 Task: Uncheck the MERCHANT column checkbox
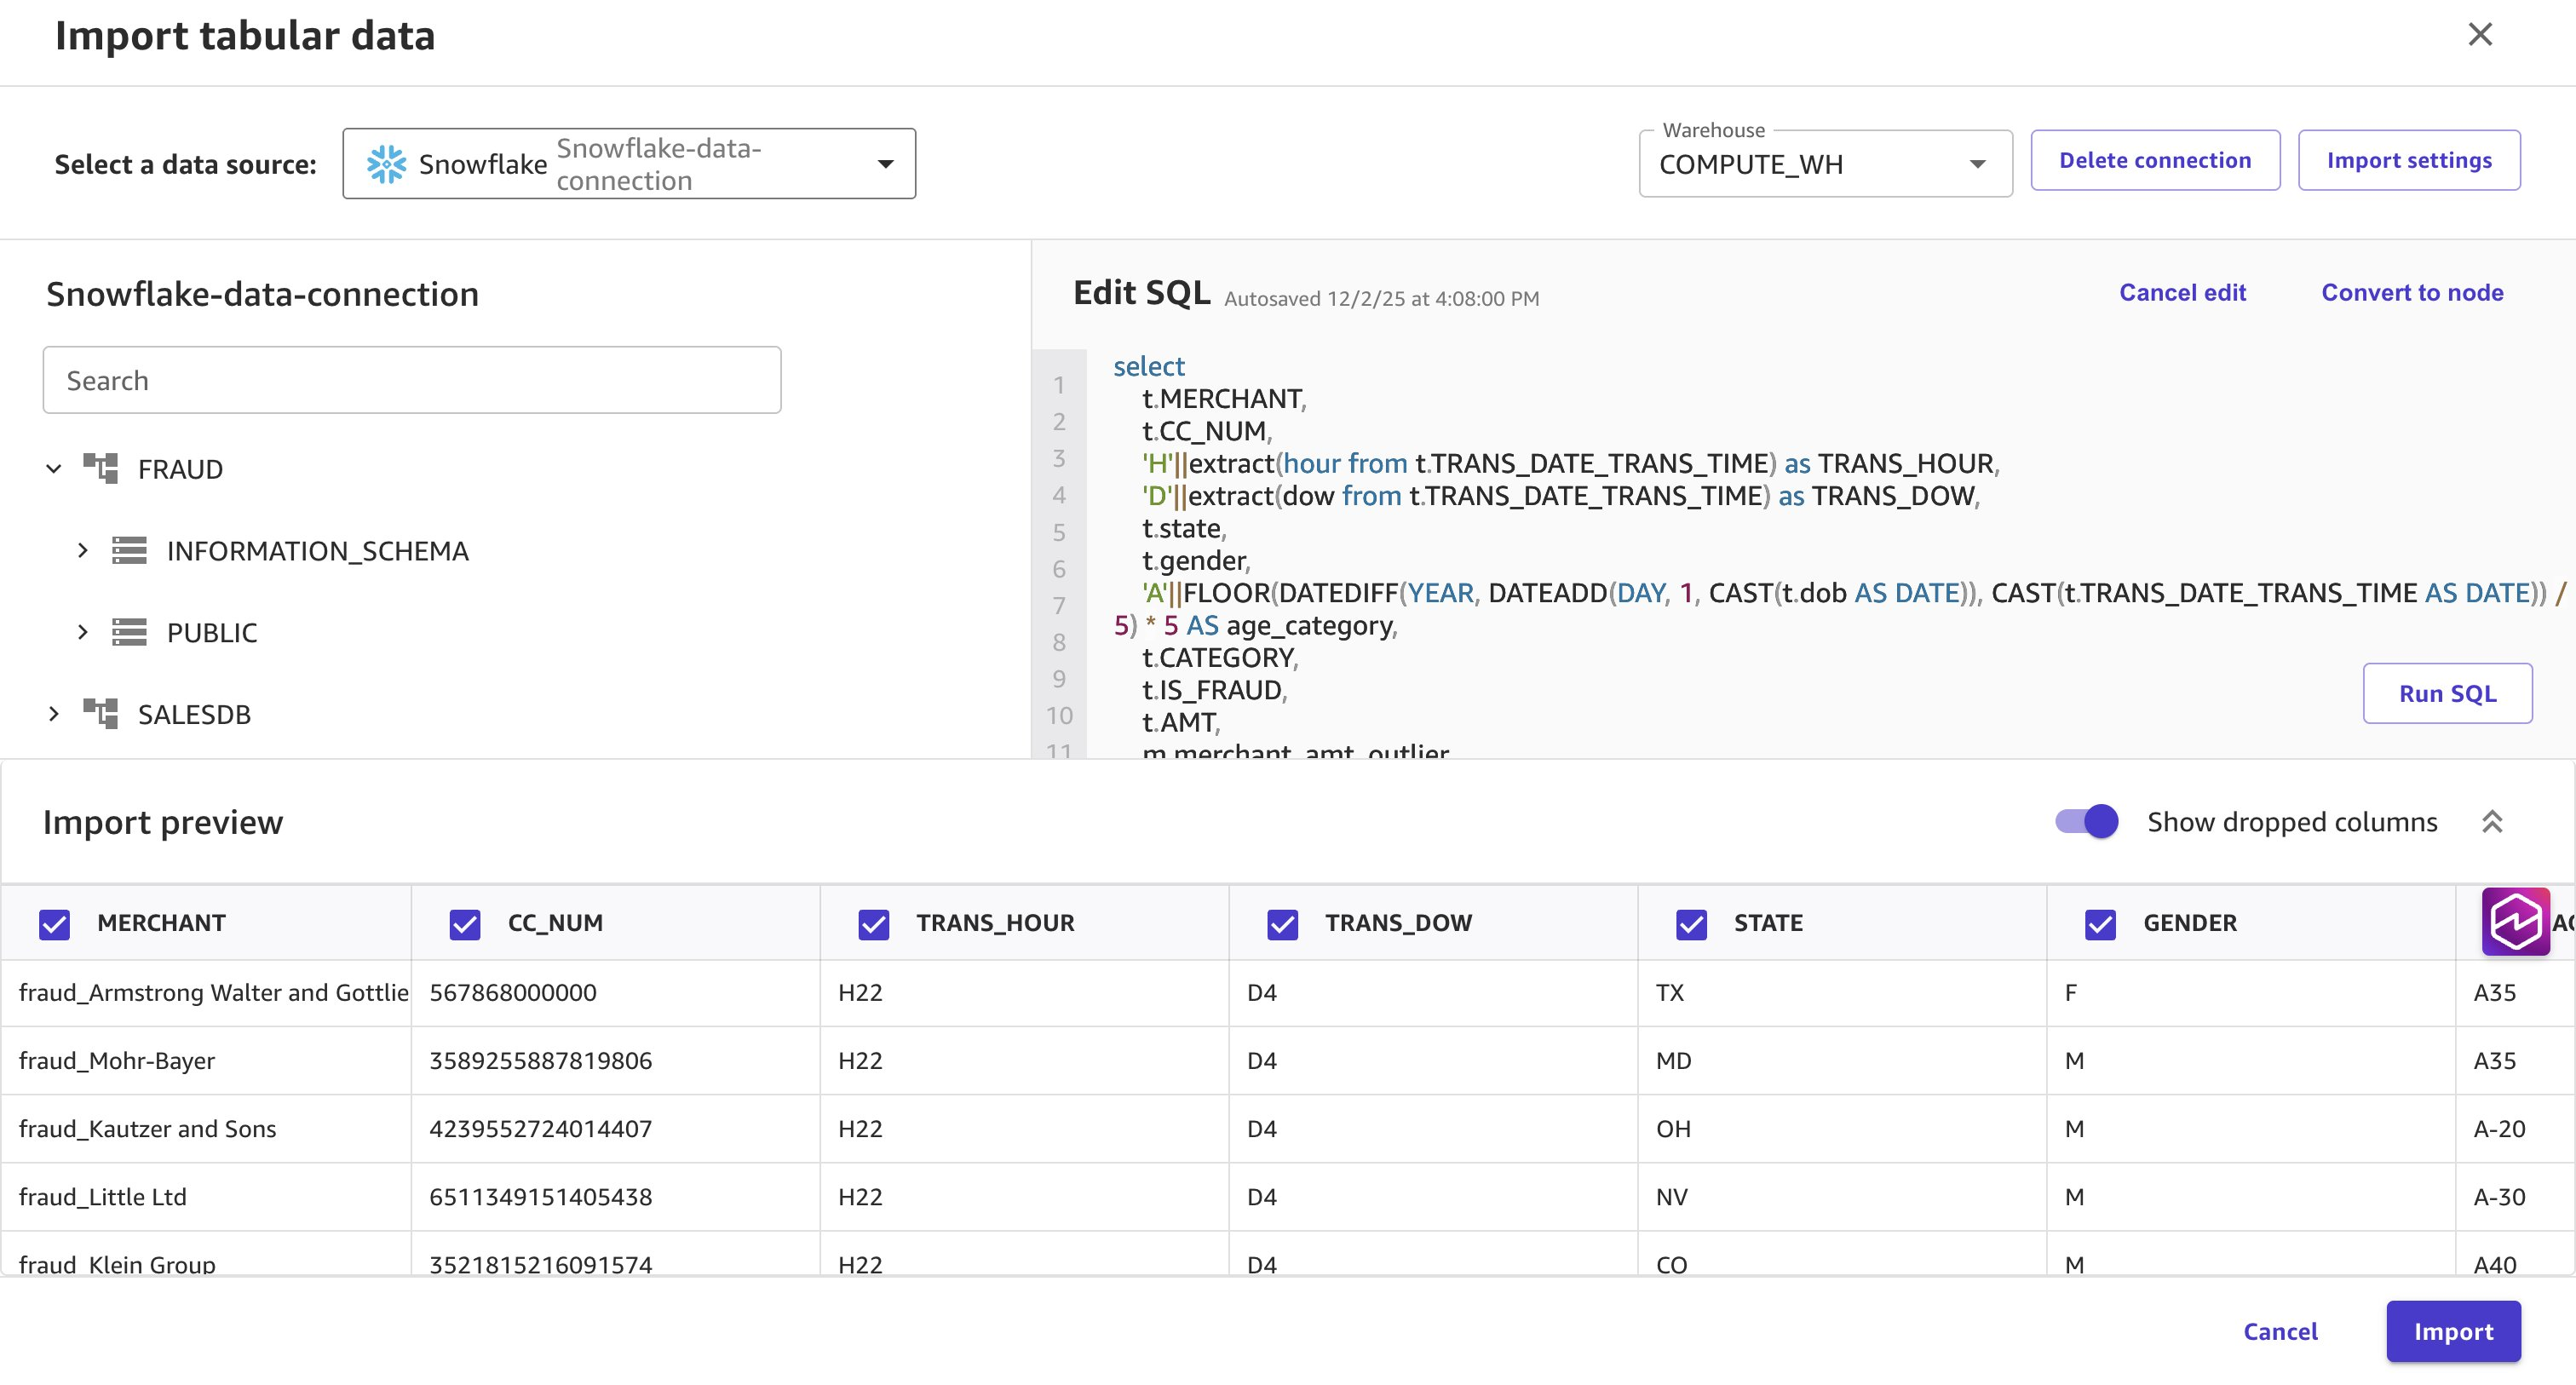55,924
